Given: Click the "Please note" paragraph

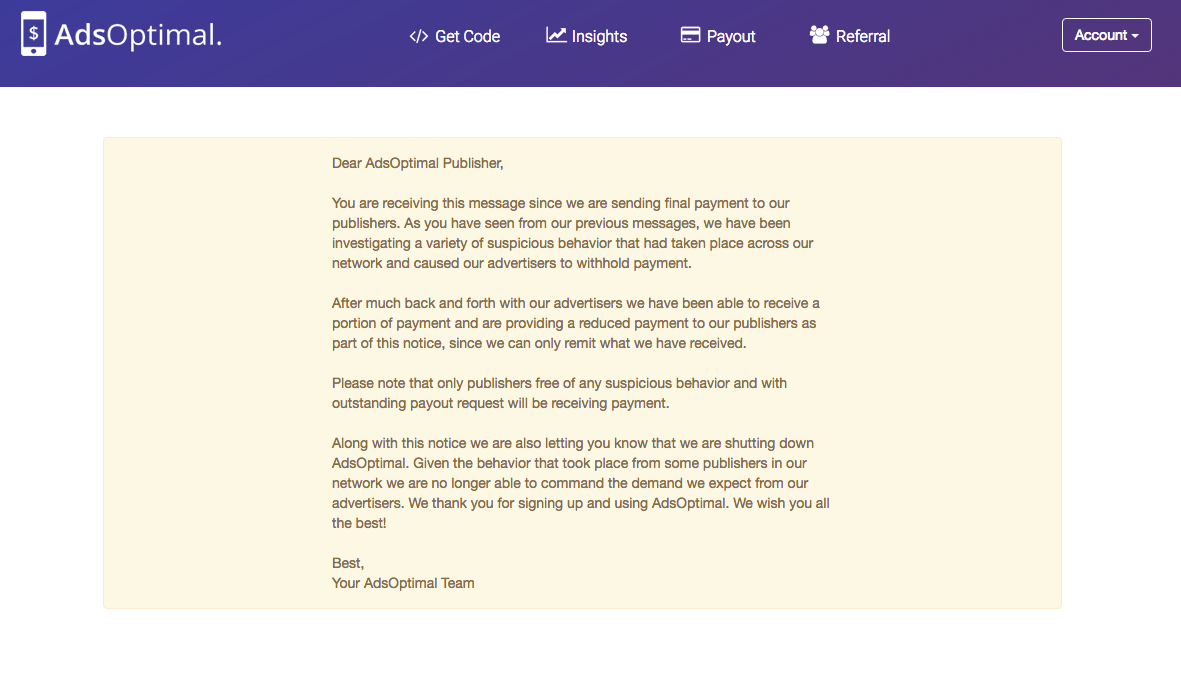Looking at the screenshot, I should click(x=559, y=393).
